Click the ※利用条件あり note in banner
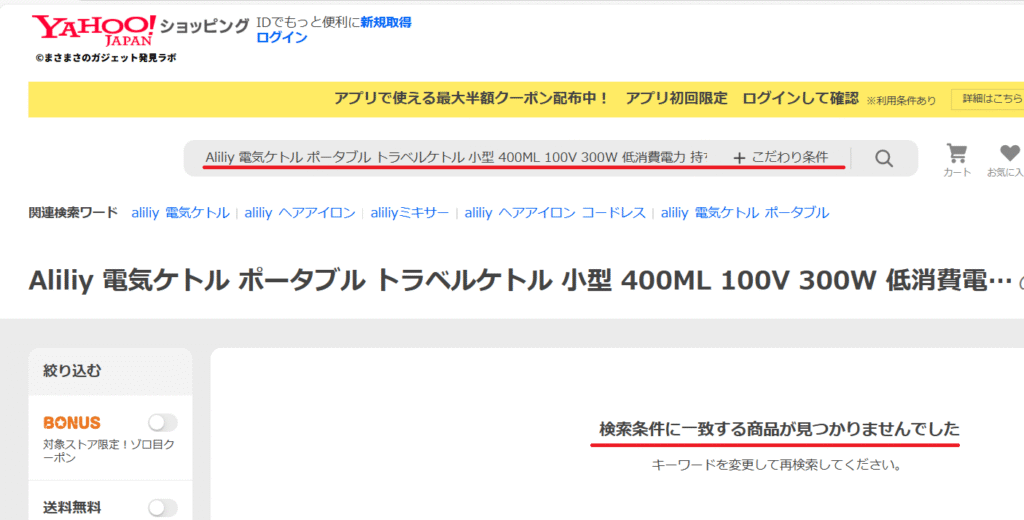This screenshot has width=1024, height=520. click(x=901, y=101)
